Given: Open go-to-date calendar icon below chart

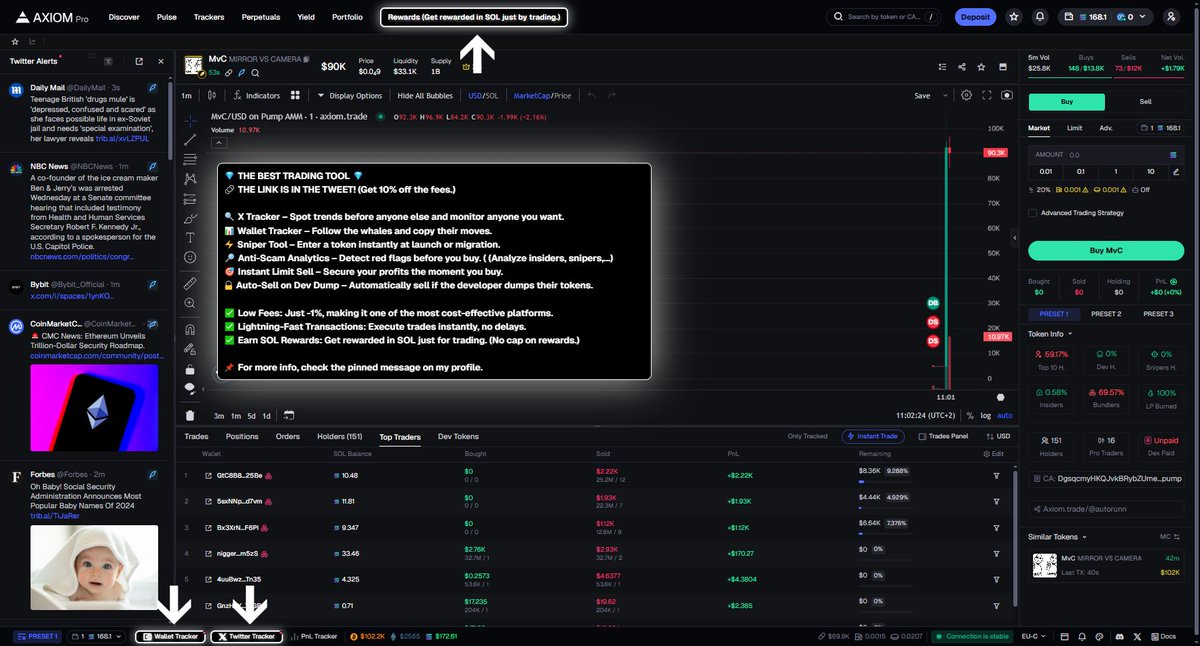Looking at the screenshot, I should 288,415.
